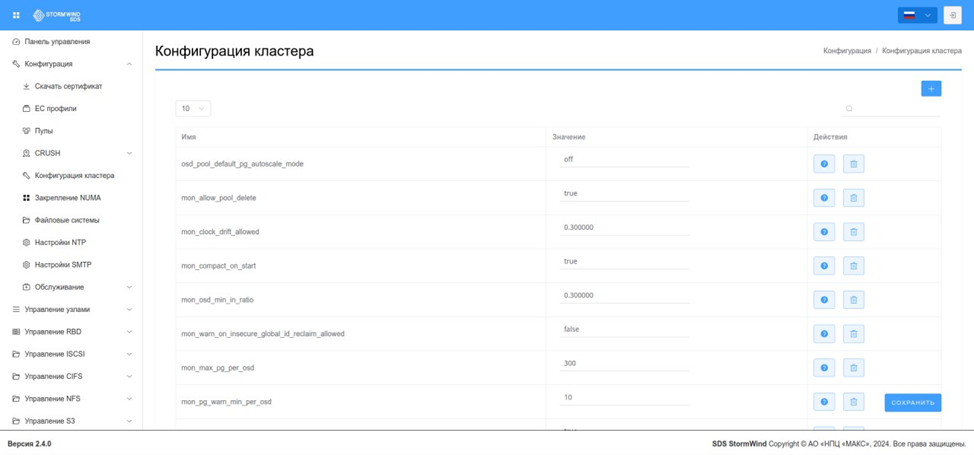Show help for osd_pool_default_pg_autoscale_mode
This screenshot has height=455, width=974.
click(824, 164)
